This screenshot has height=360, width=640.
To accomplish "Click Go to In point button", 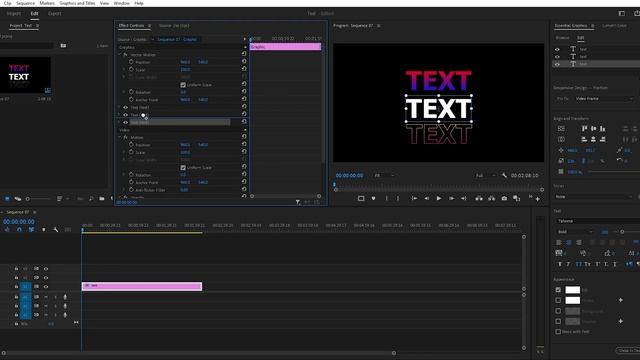I will pyautogui.click(x=414, y=198).
